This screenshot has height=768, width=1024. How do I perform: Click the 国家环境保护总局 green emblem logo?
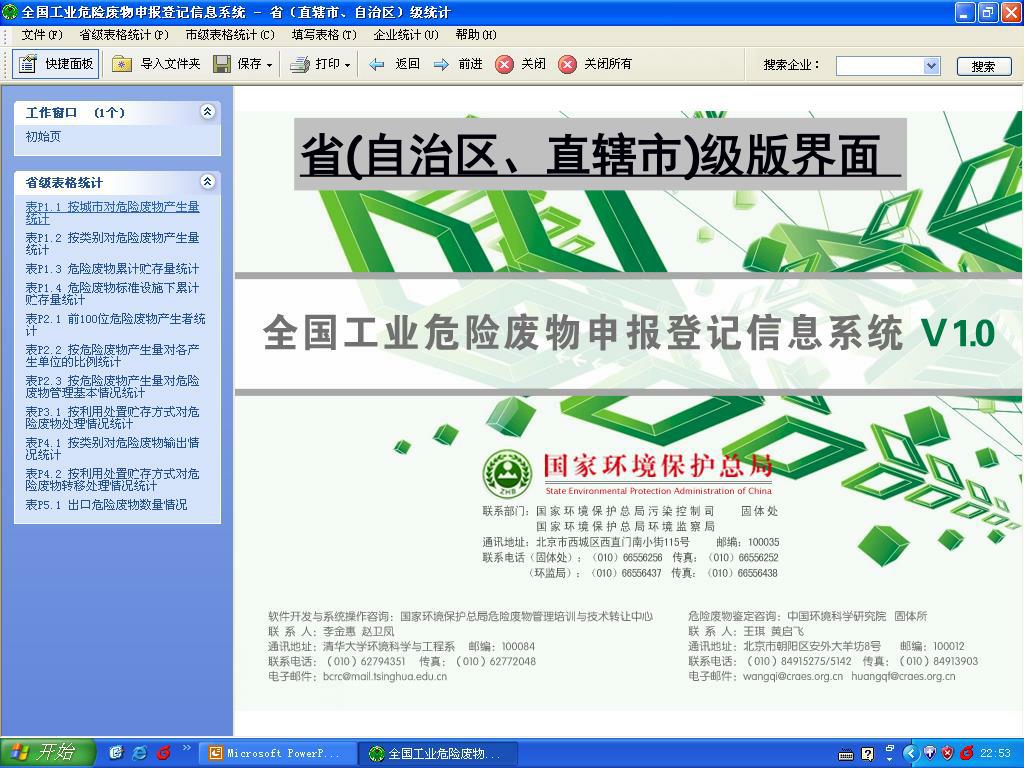507,474
